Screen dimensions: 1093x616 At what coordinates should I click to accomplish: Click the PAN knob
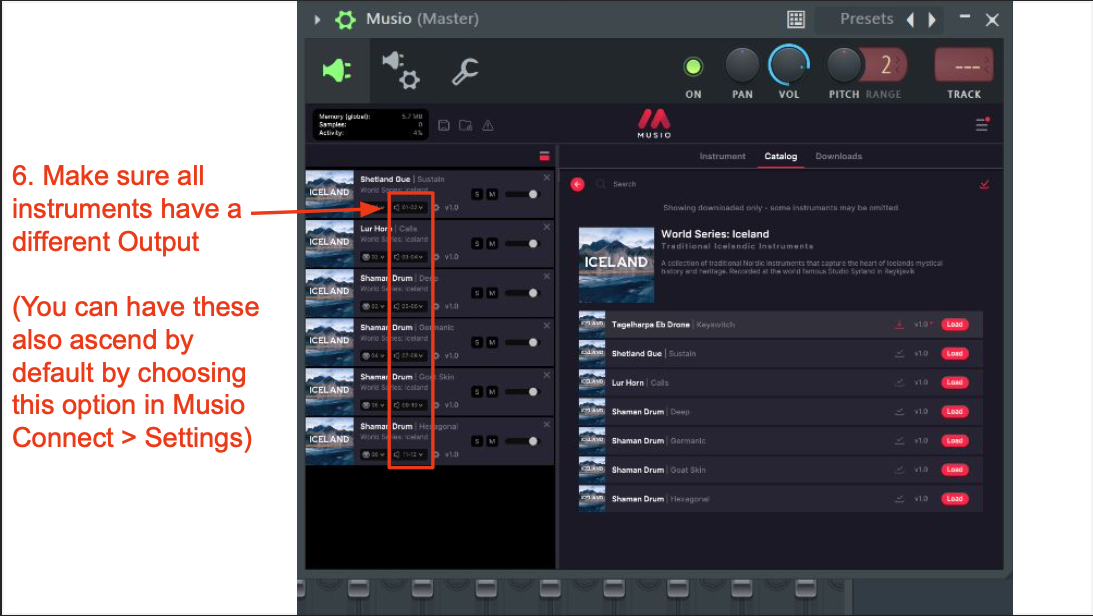pyautogui.click(x=742, y=66)
